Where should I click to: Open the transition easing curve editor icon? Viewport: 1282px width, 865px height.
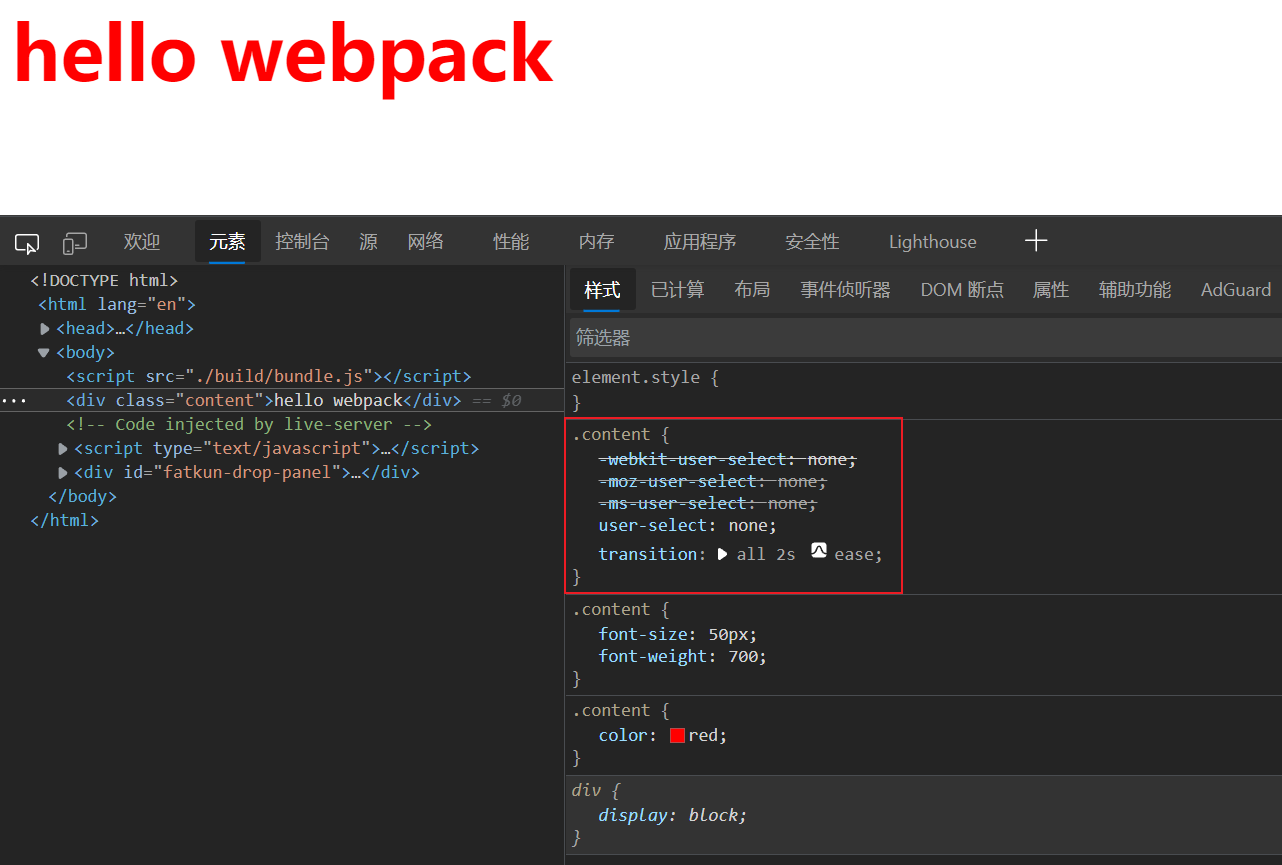[819, 550]
